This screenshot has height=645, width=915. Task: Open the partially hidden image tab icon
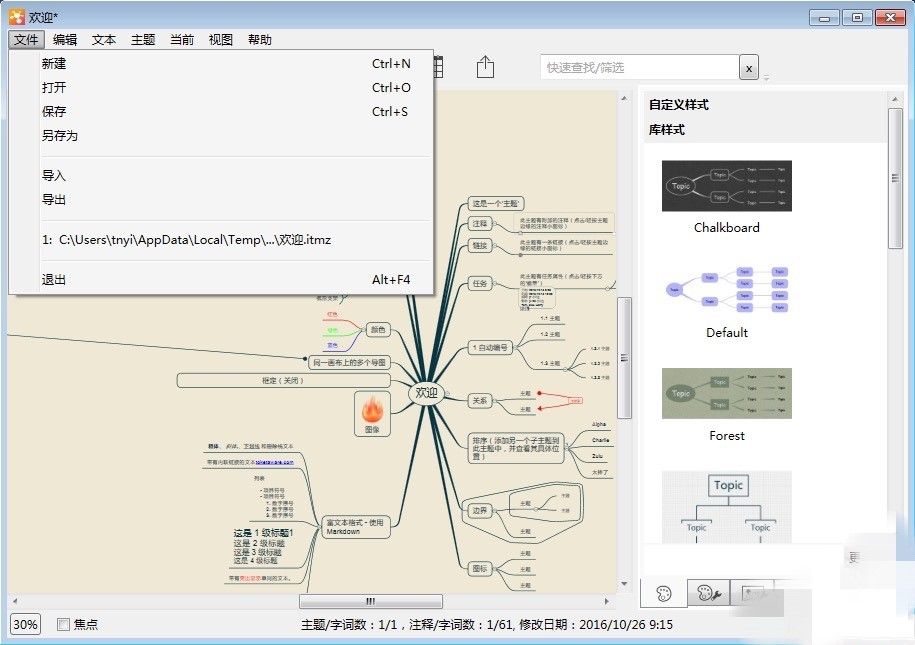[752, 593]
